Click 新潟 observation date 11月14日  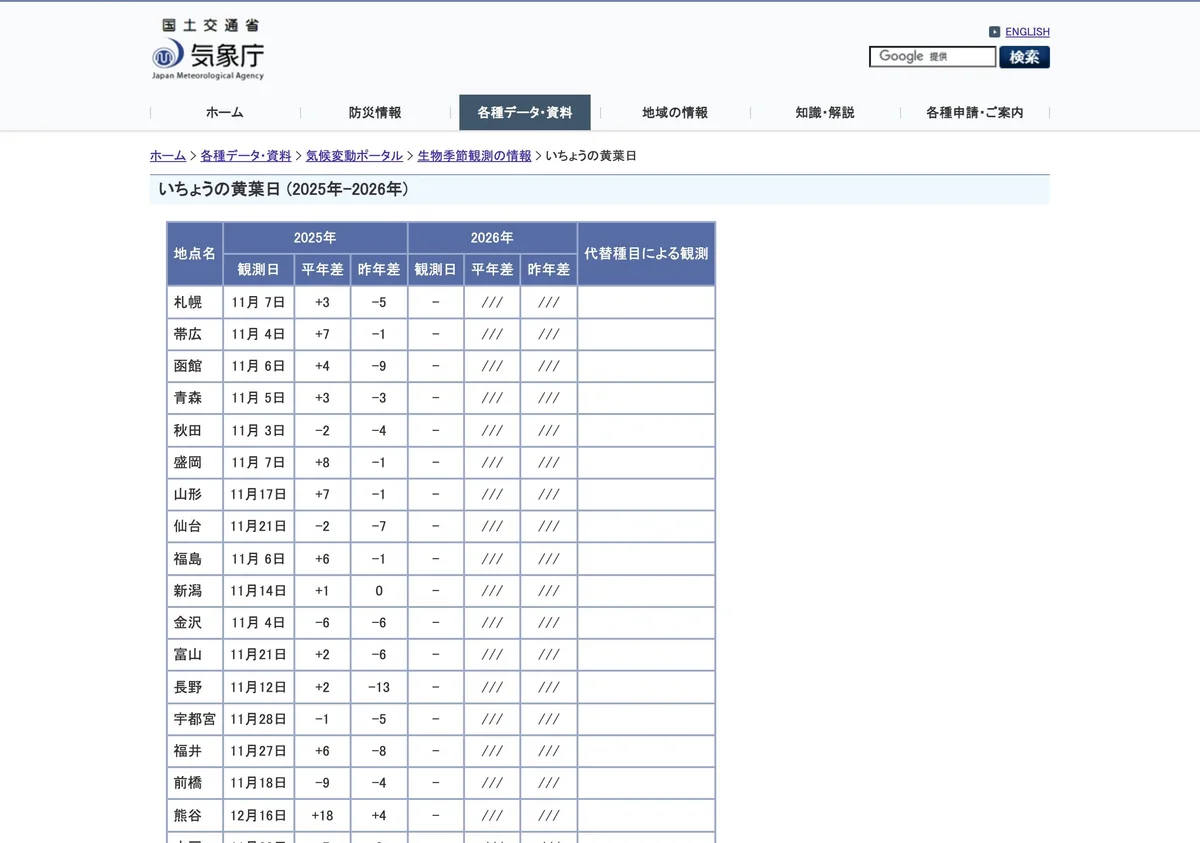(x=258, y=591)
